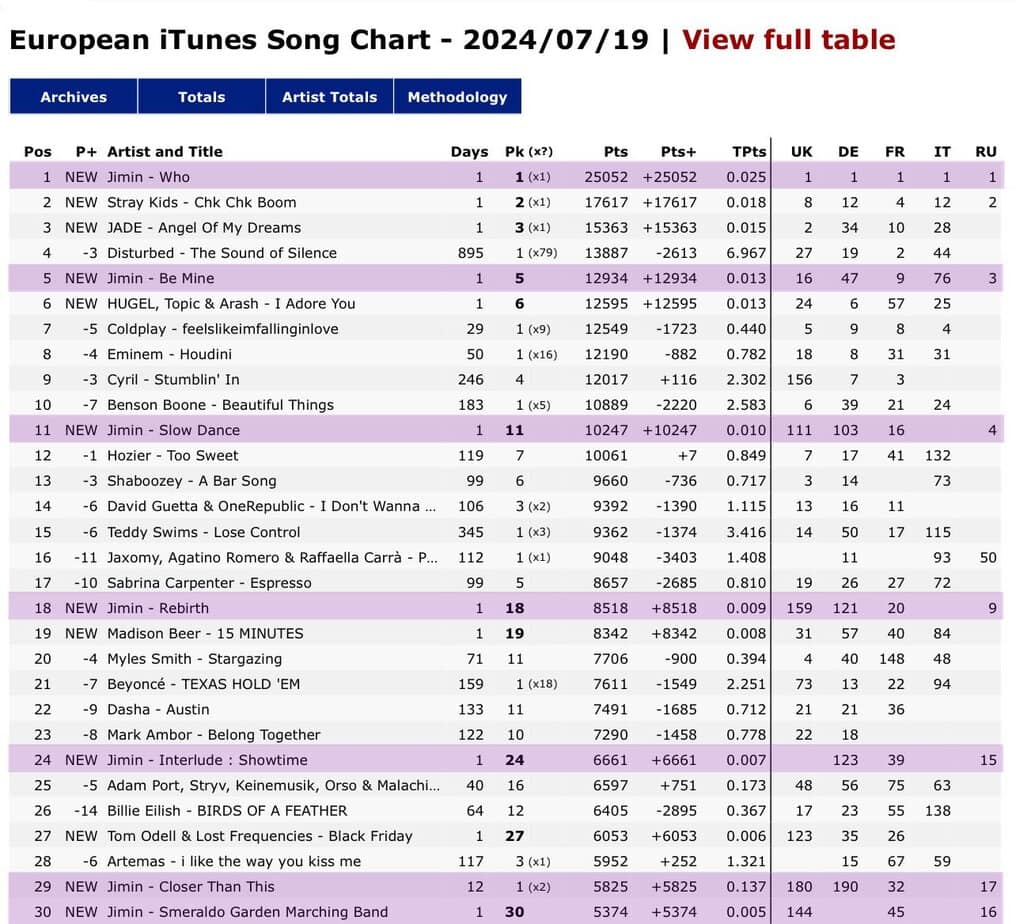Click the UK country column header
This screenshot has width=1016, height=924.
pyautogui.click(x=802, y=152)
